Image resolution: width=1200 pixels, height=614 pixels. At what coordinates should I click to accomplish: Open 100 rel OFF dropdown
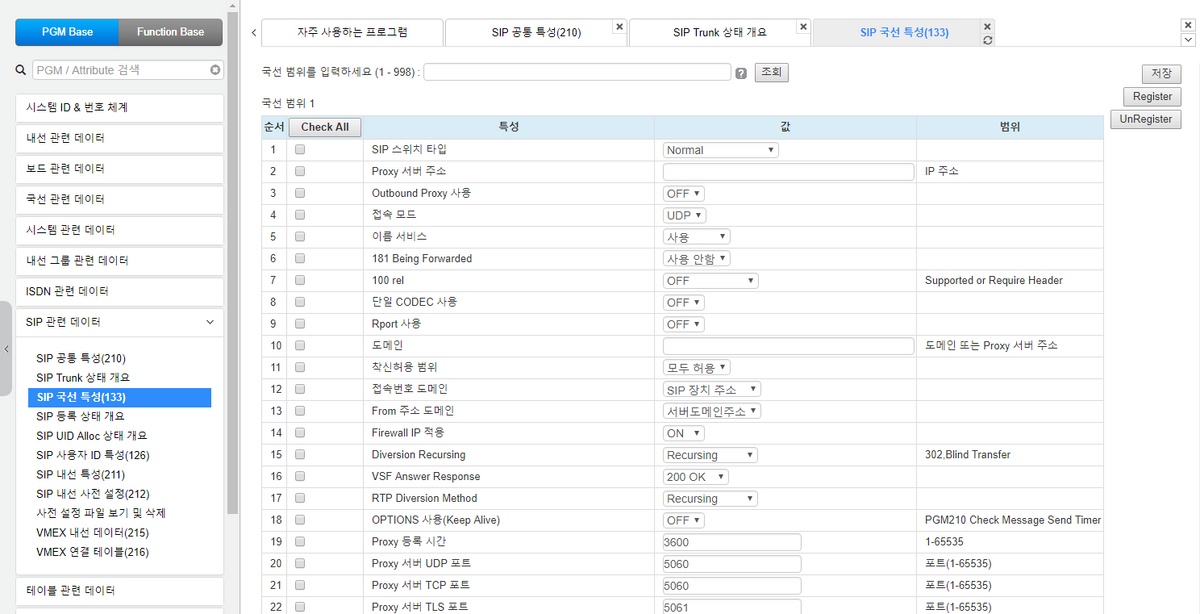click(710, 280)
